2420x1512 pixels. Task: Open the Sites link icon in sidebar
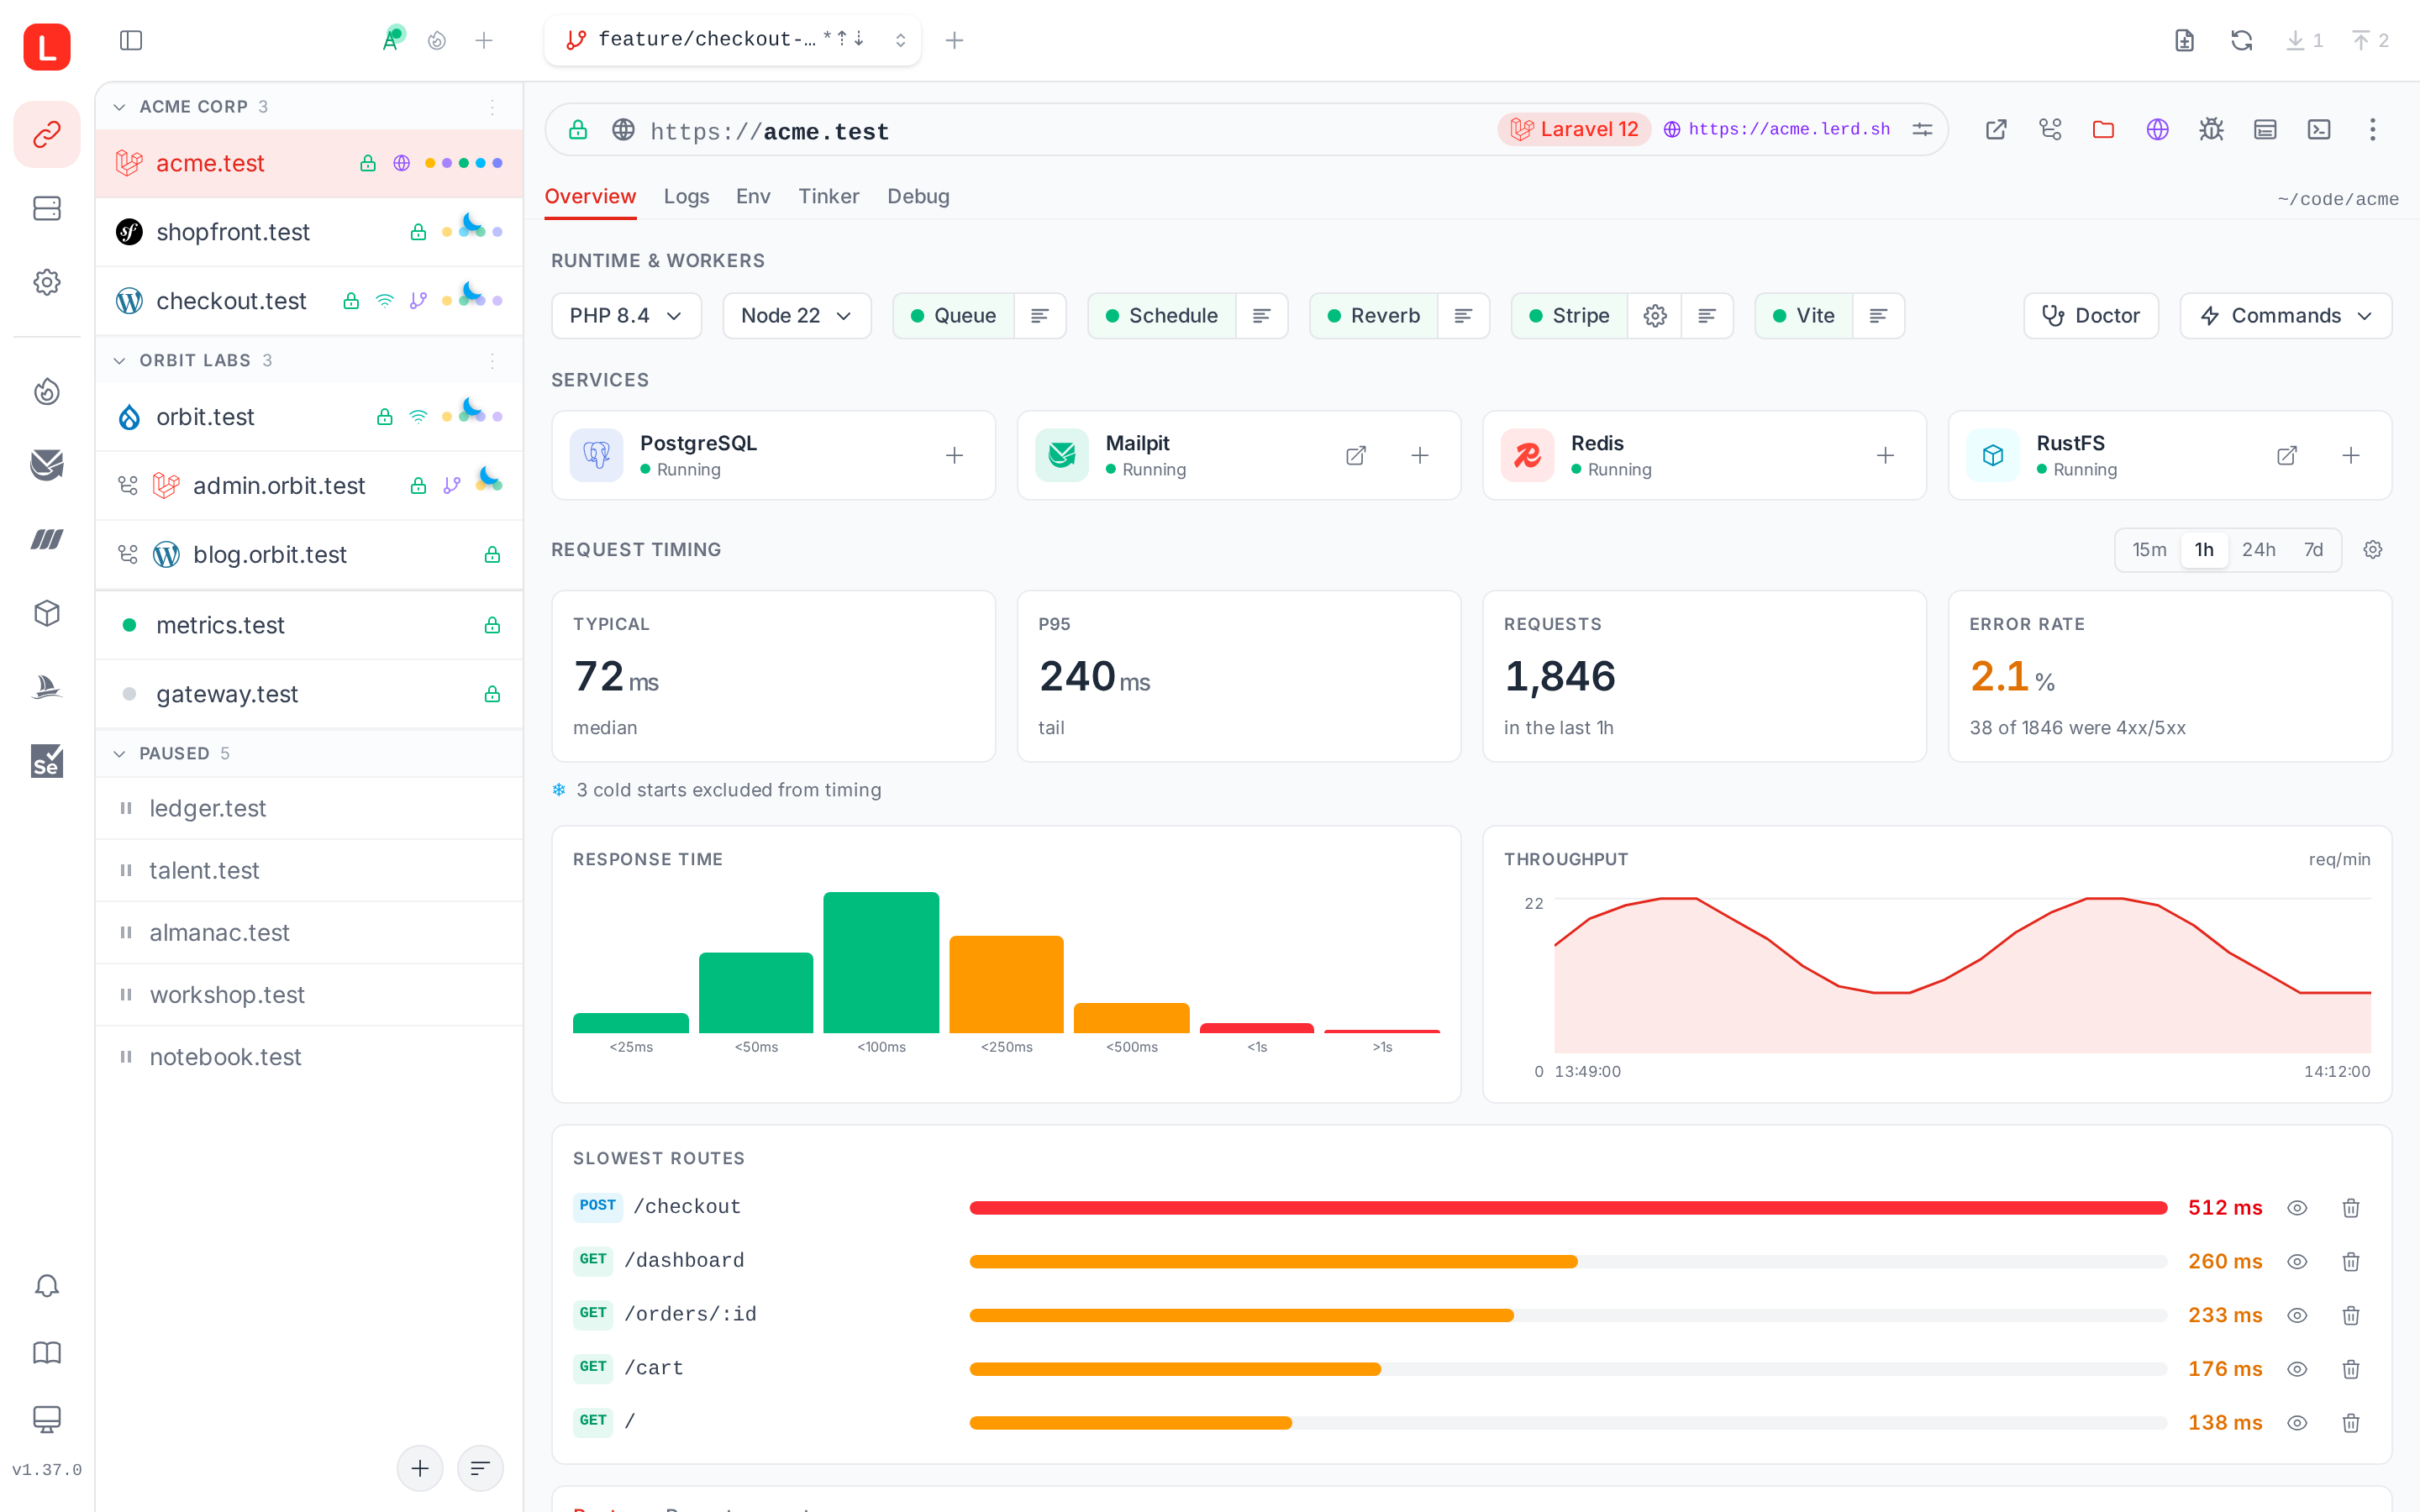point(46,134)
